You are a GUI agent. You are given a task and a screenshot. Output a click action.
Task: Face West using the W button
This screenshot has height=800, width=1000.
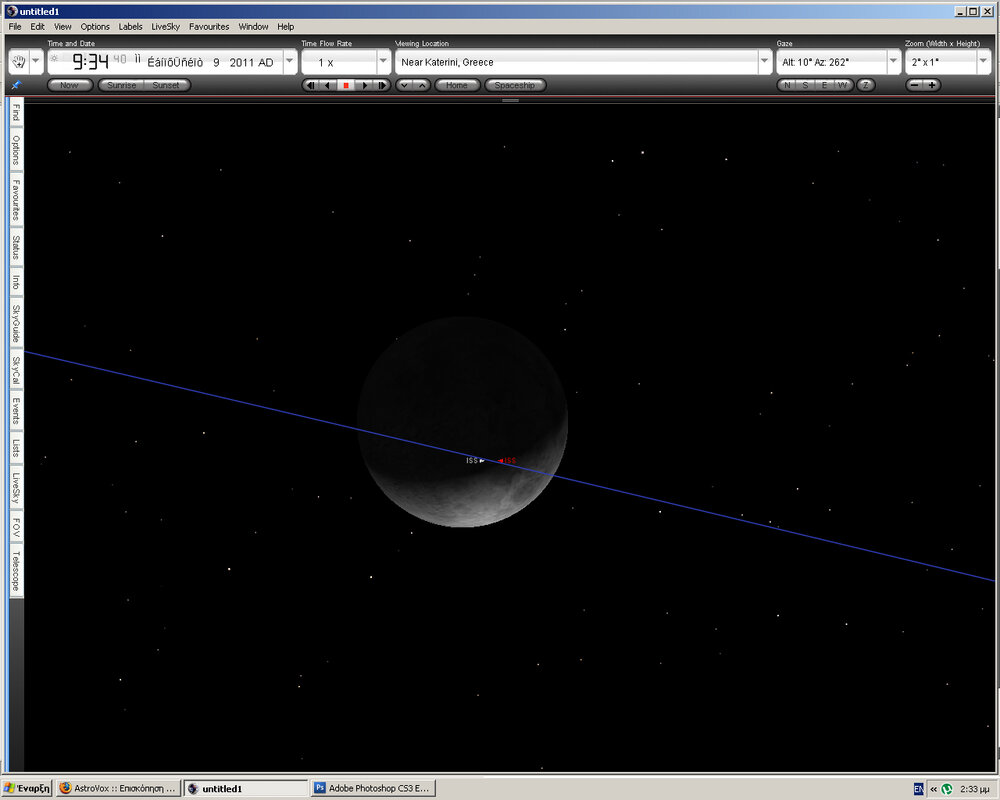842,85
